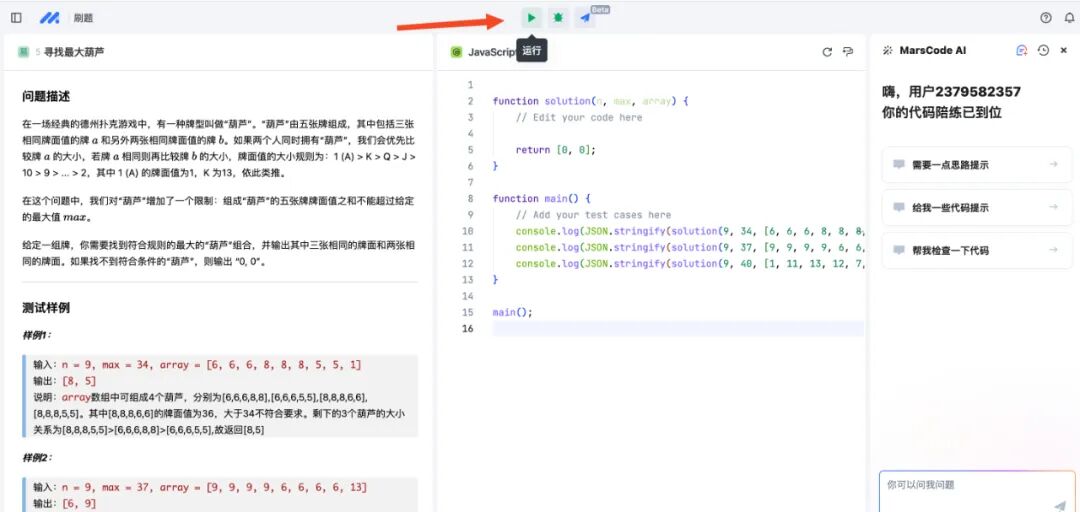Click the function main() line

coord(541,198)
